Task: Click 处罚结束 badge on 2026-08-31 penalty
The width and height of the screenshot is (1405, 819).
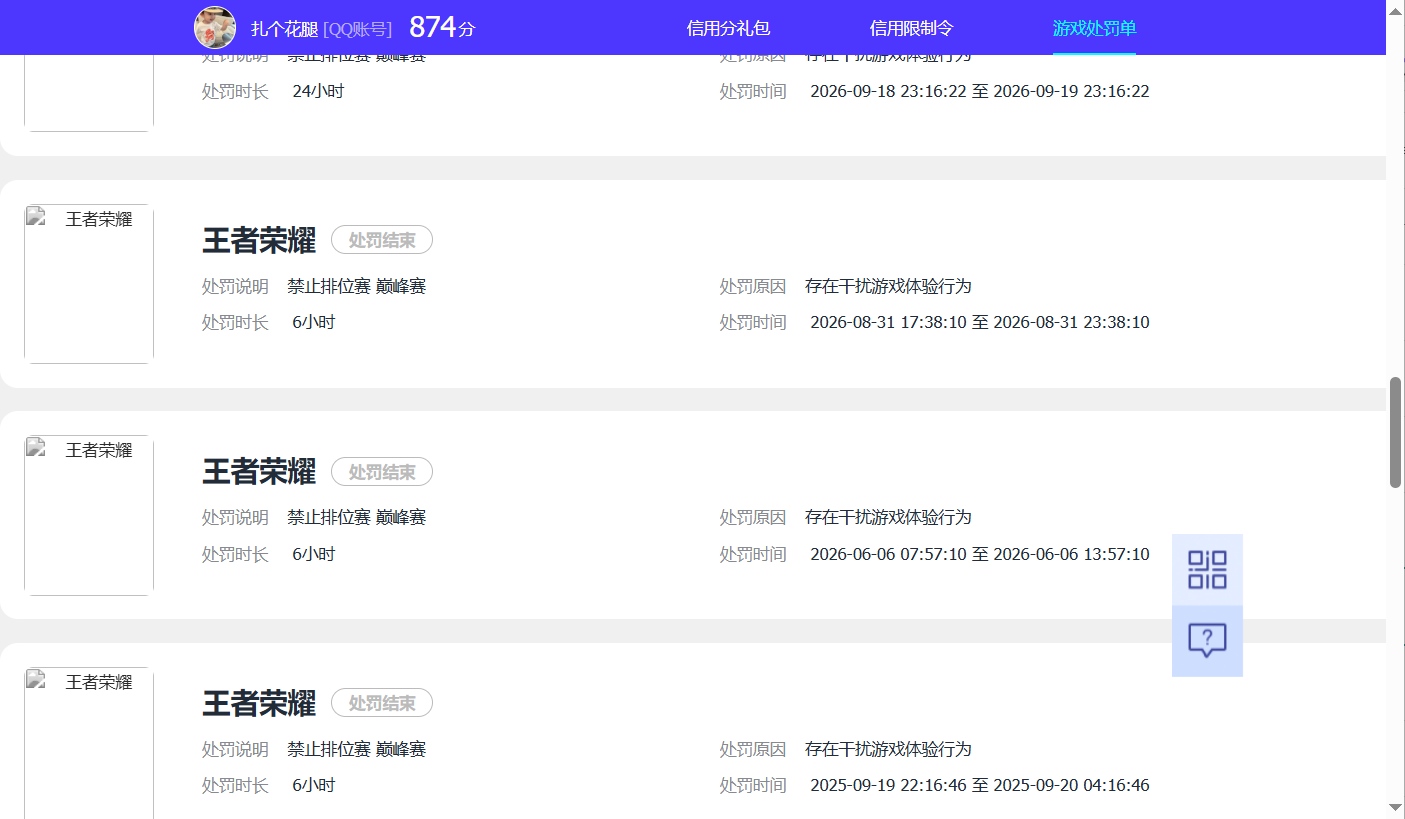Action: (x=382, y=240)
